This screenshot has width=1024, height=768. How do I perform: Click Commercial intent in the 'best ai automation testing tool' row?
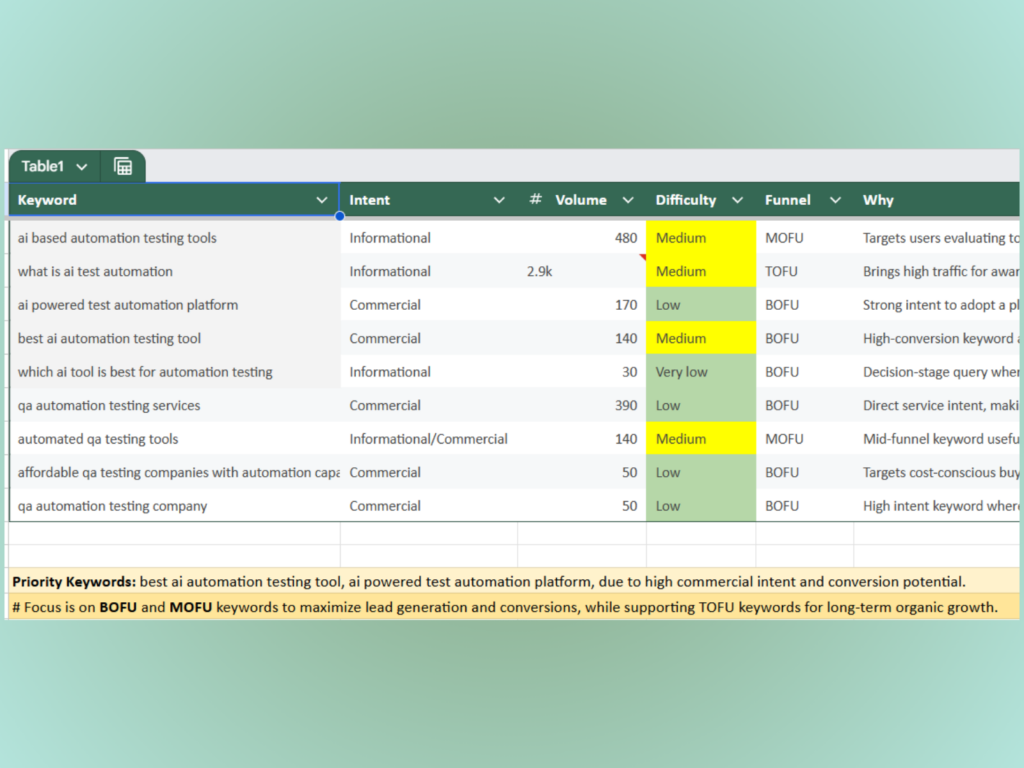[x=429, y=338]
